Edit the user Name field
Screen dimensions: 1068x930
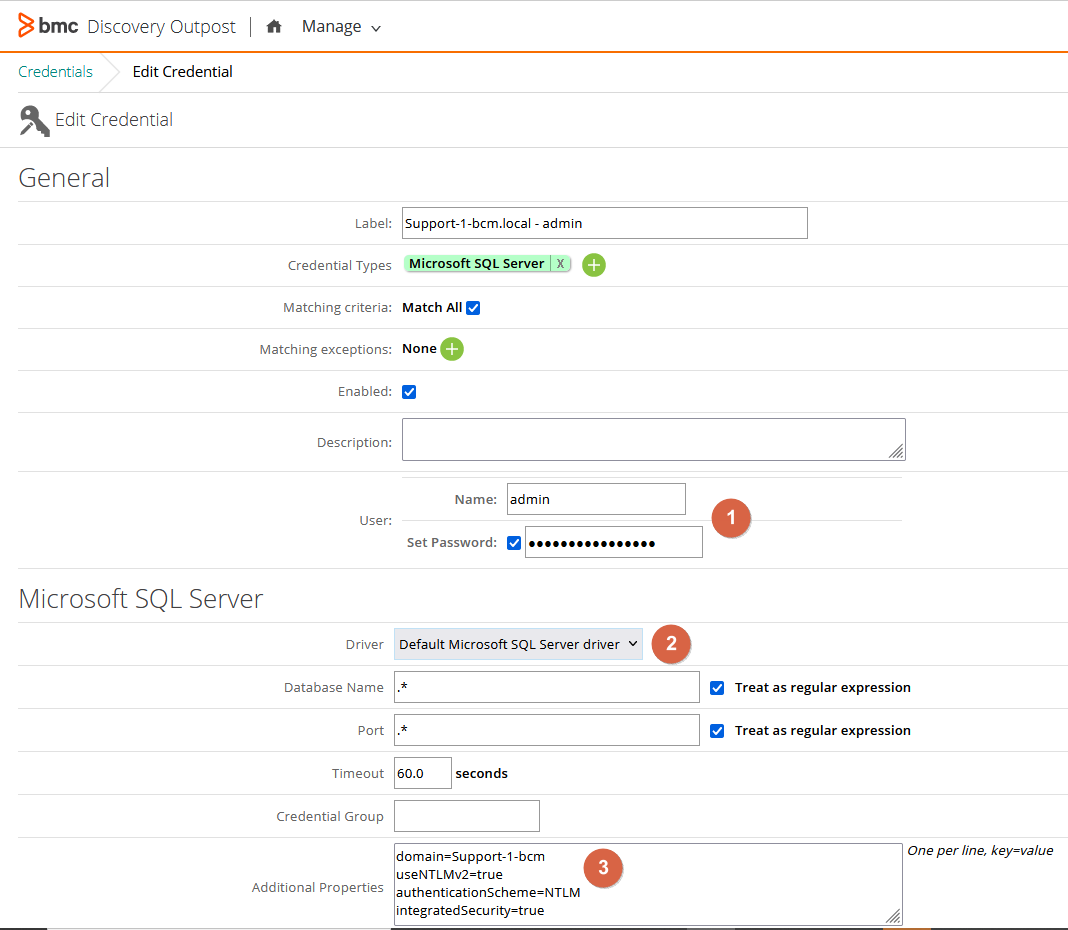[597, 499]
